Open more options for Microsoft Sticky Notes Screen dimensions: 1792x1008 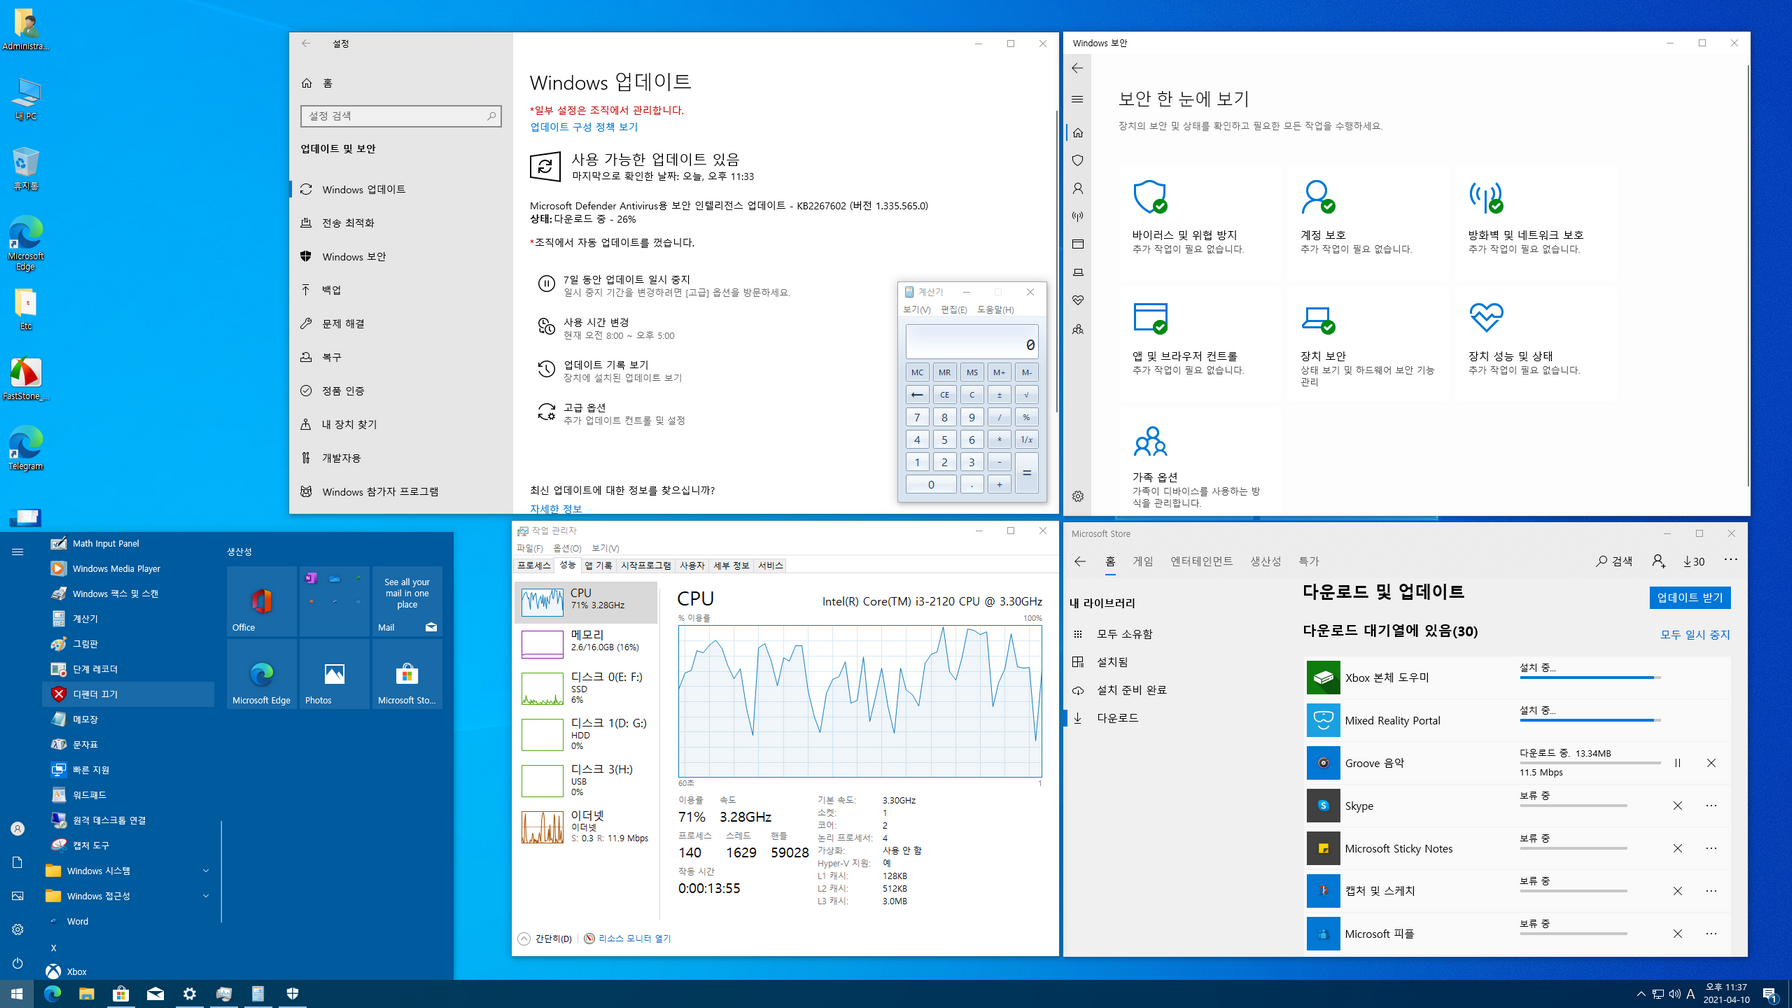click(1711, 848)
